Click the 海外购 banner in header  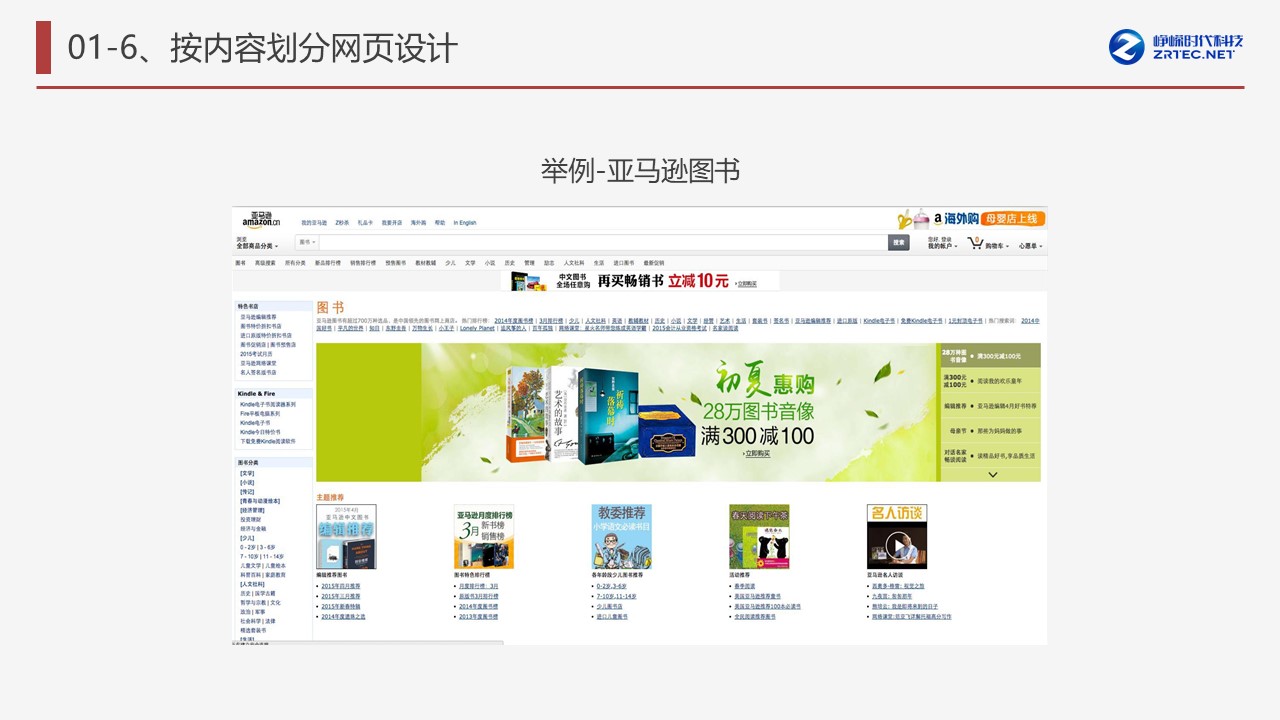(x=971, y=219)
